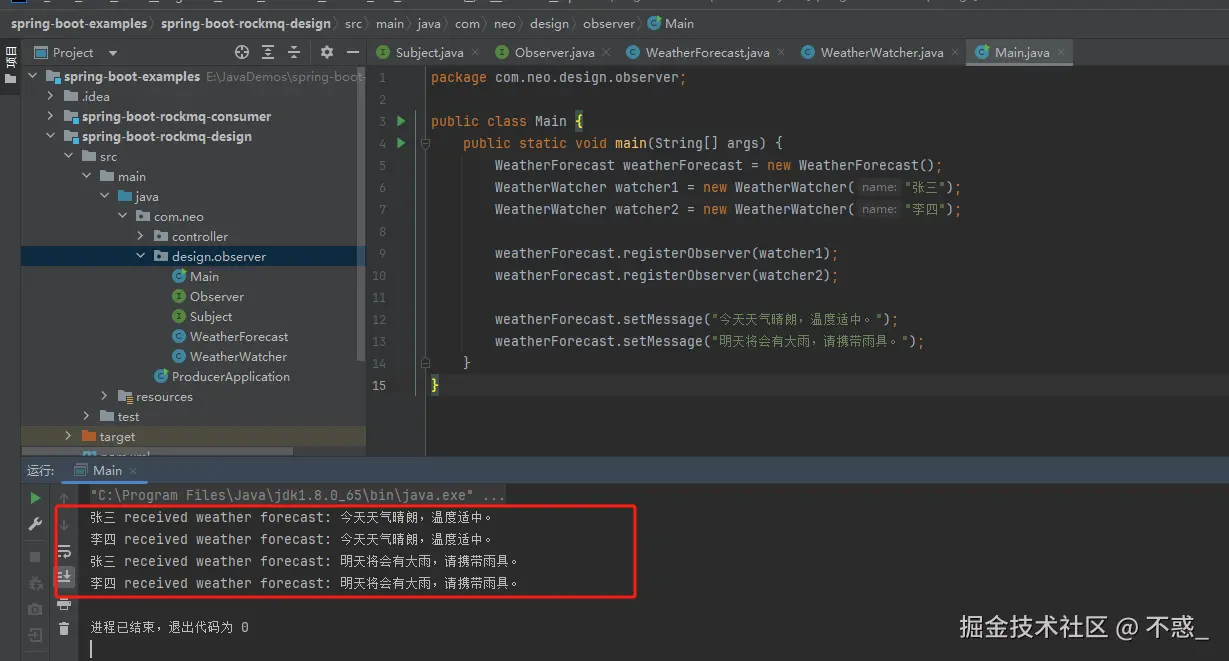This screenshot has width=1229, height=661.
Task: Click the locate opened file icon
Action: pos(242,52)
